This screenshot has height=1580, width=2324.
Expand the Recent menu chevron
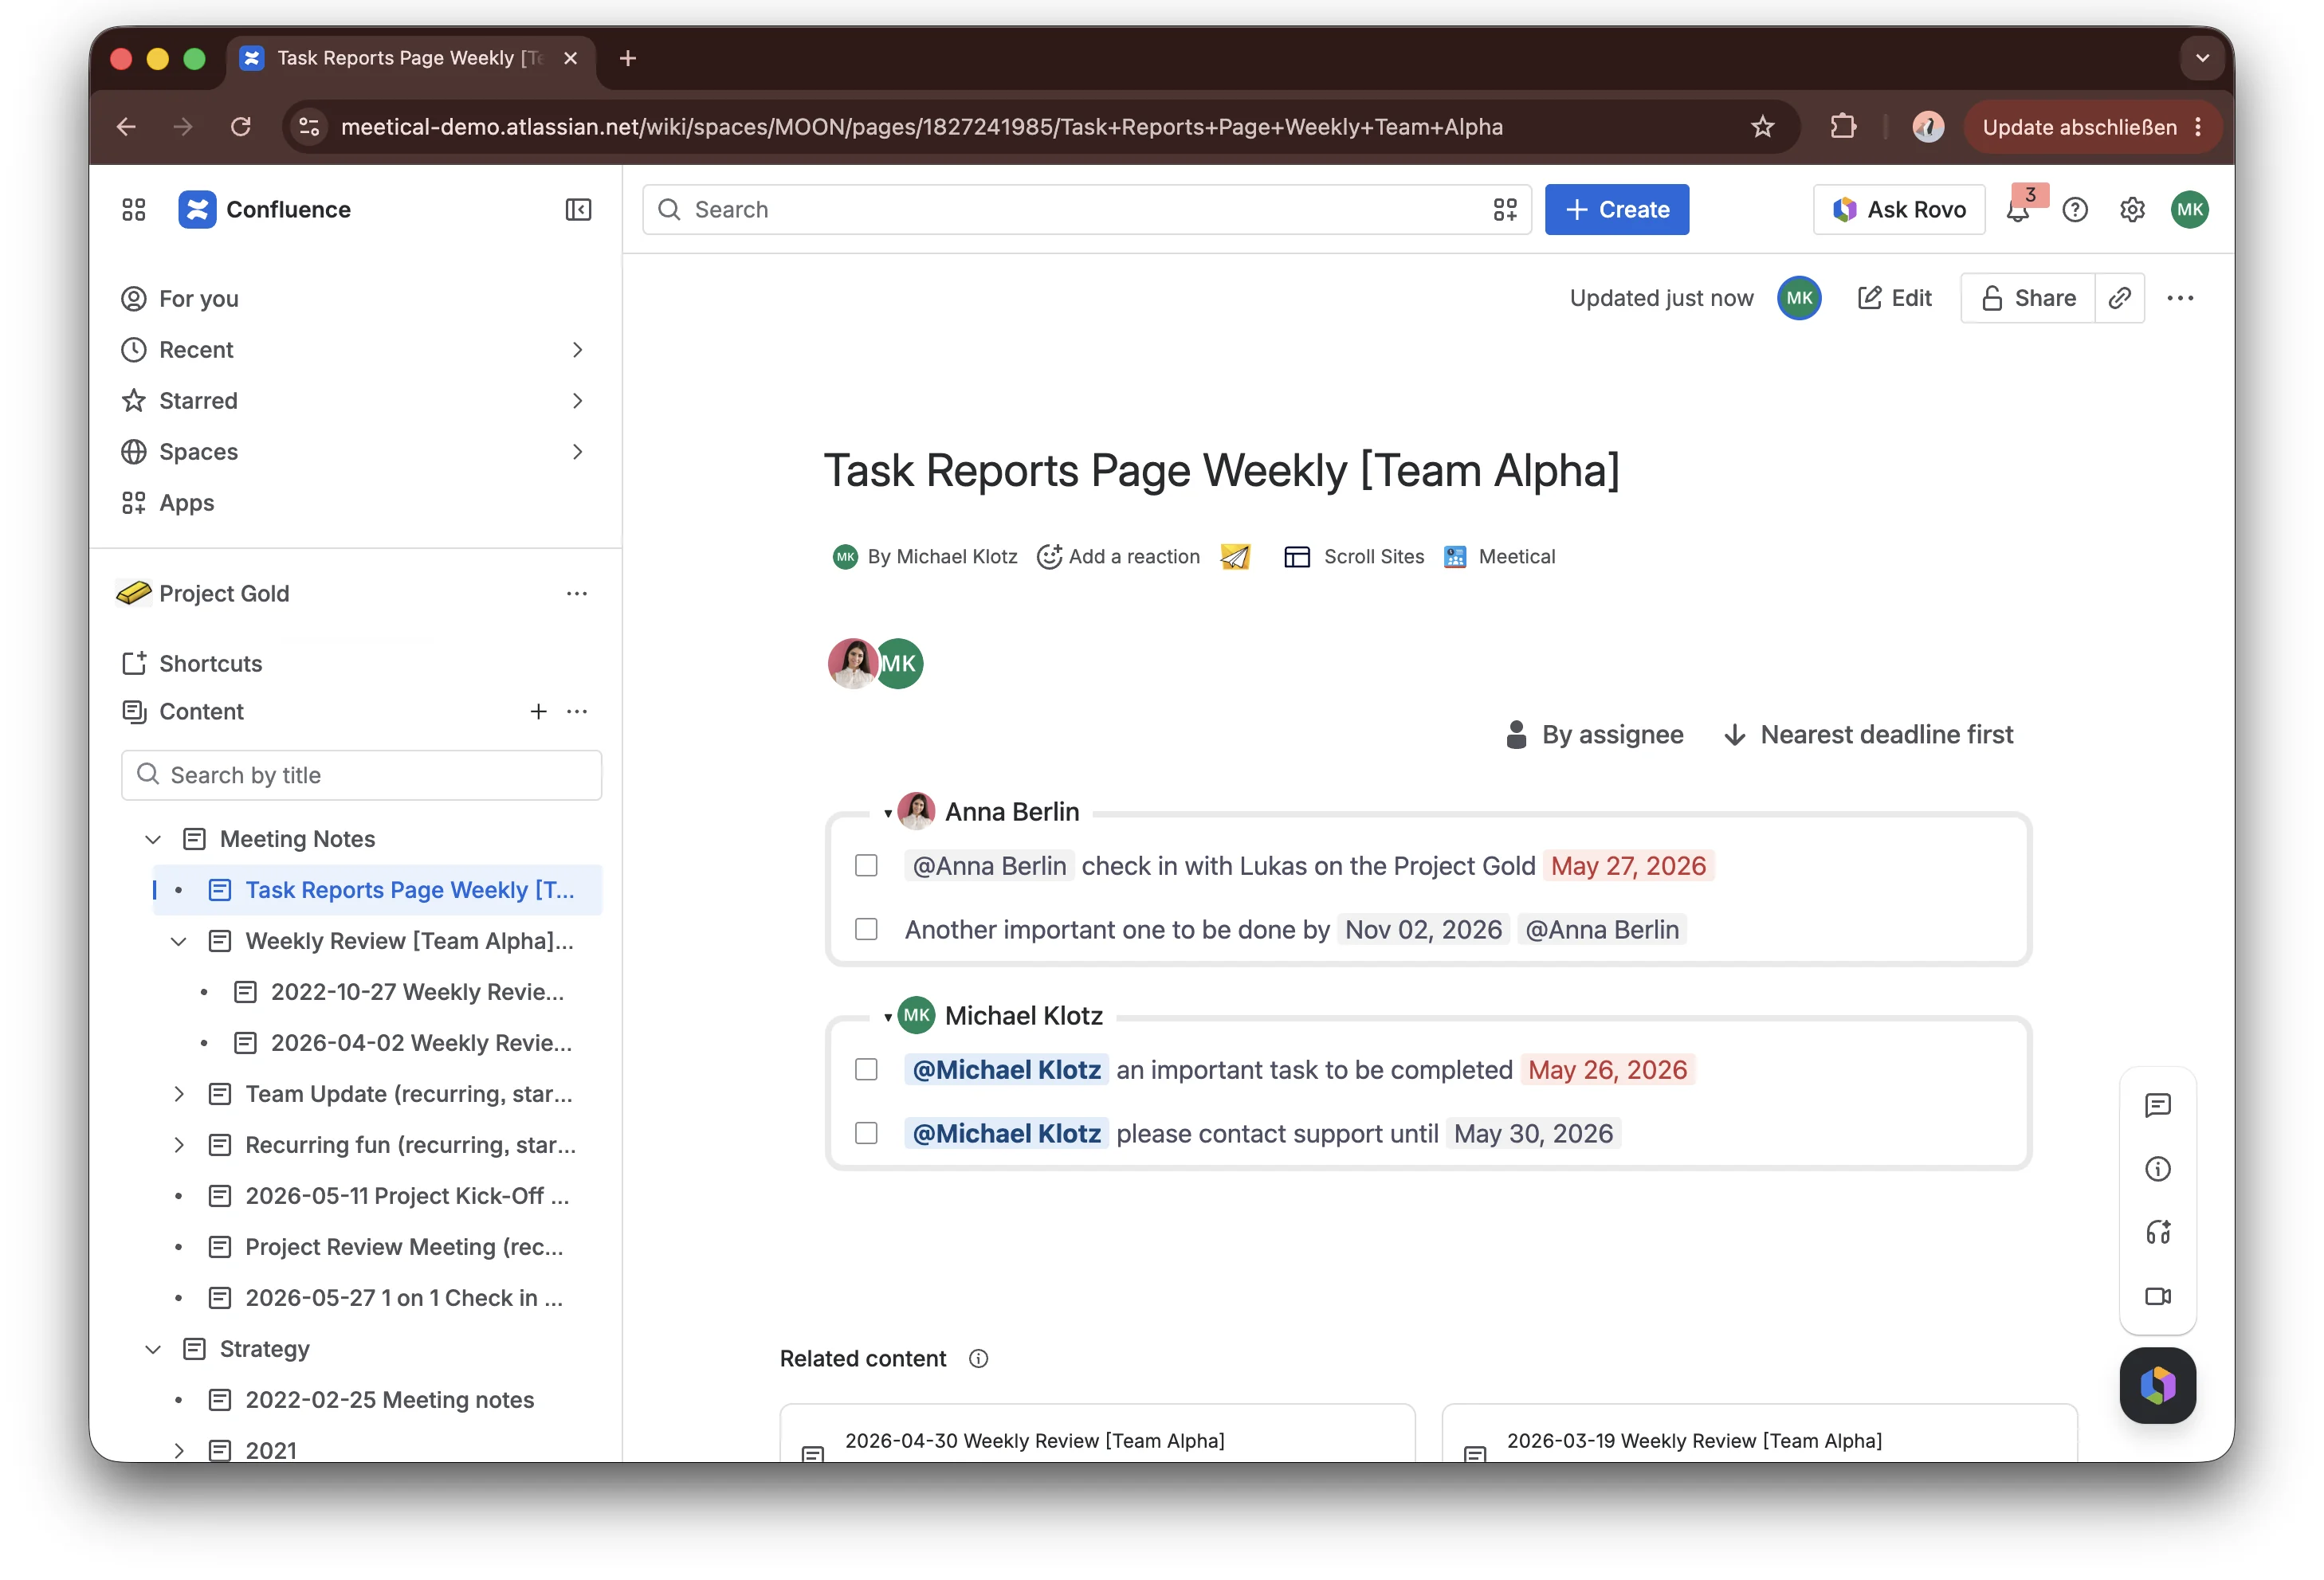point(577,349)
